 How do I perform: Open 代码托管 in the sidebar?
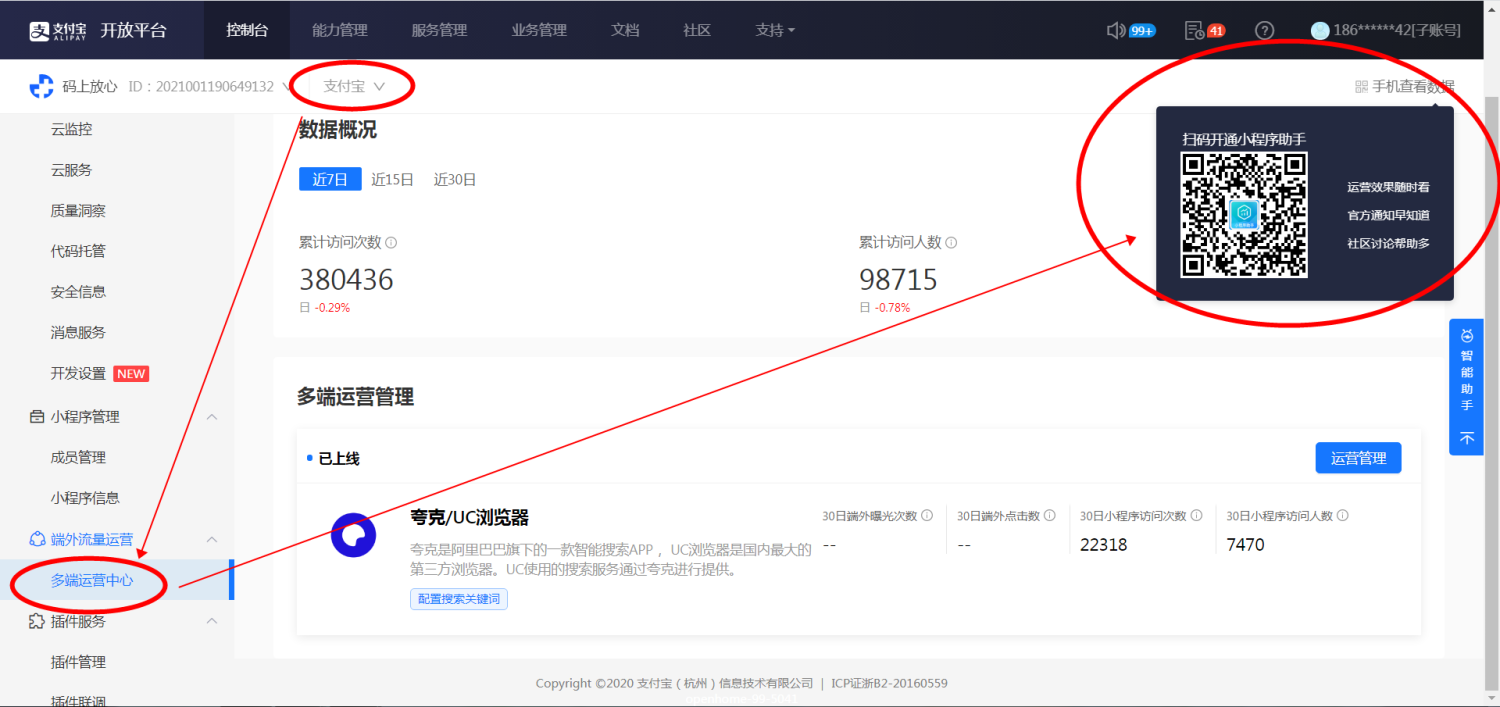click(78, 251)
